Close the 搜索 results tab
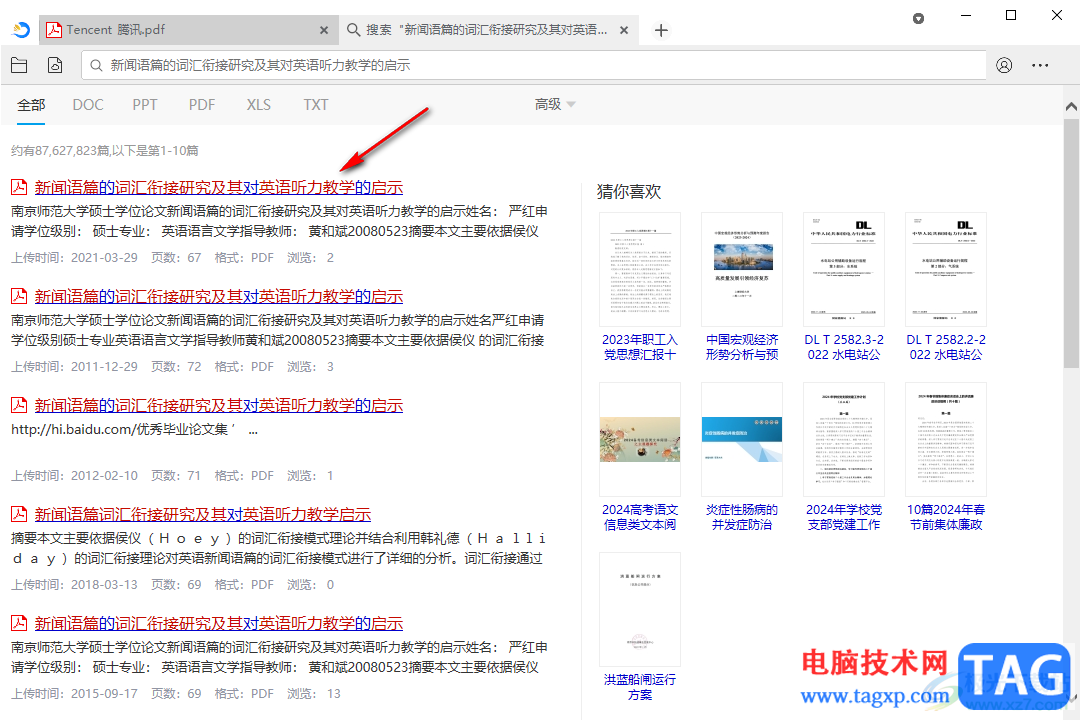1081x721 pixels. pos(624,30)
